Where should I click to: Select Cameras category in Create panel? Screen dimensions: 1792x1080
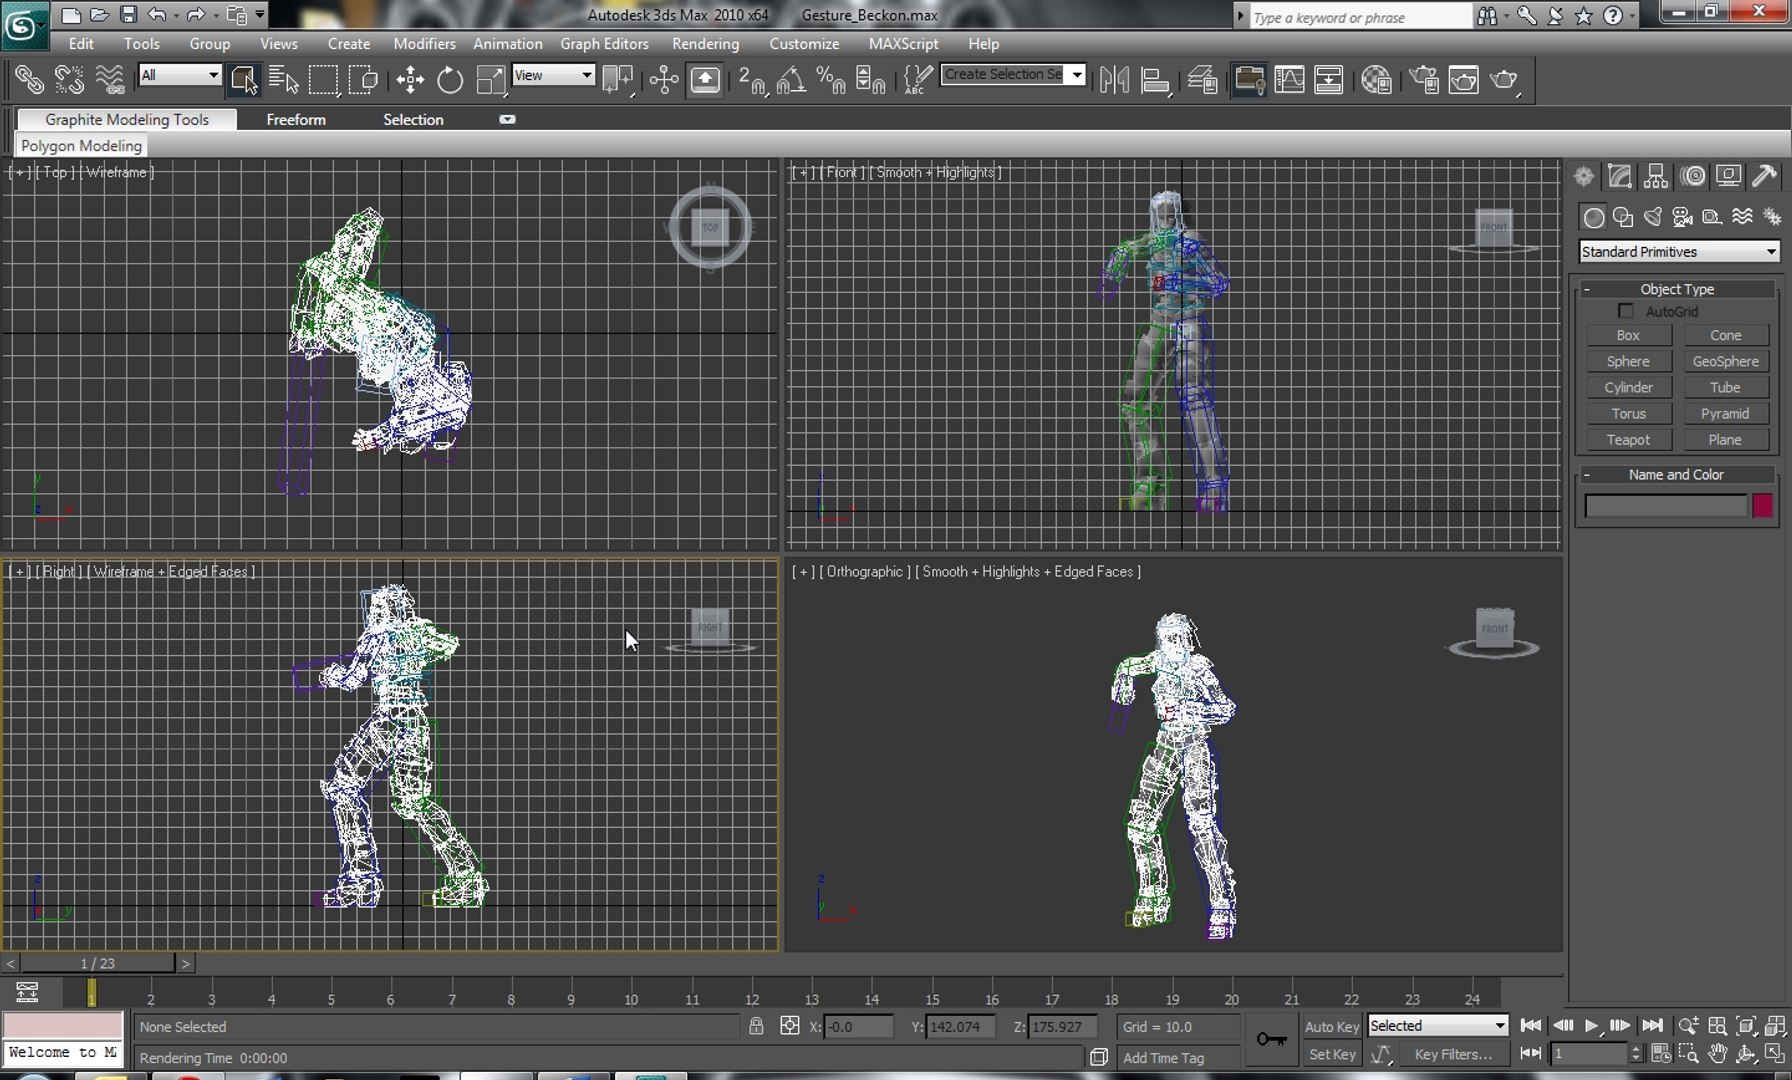click(x=1683, y=217)
